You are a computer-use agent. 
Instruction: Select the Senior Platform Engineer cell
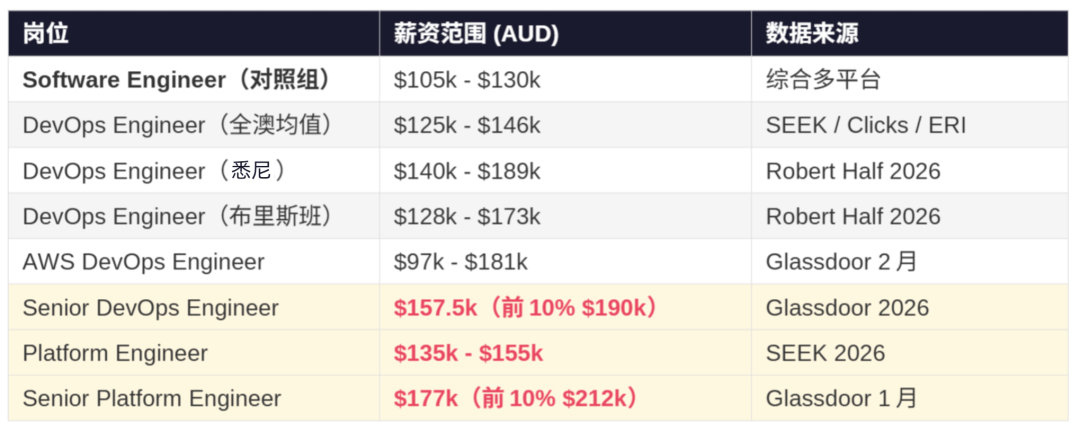coord(152,398)
